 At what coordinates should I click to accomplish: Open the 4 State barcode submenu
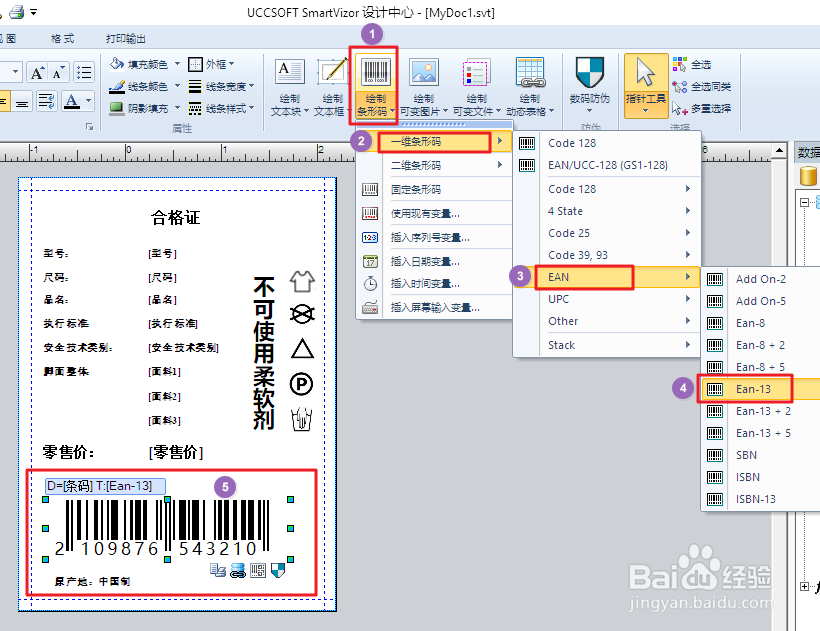607,211
